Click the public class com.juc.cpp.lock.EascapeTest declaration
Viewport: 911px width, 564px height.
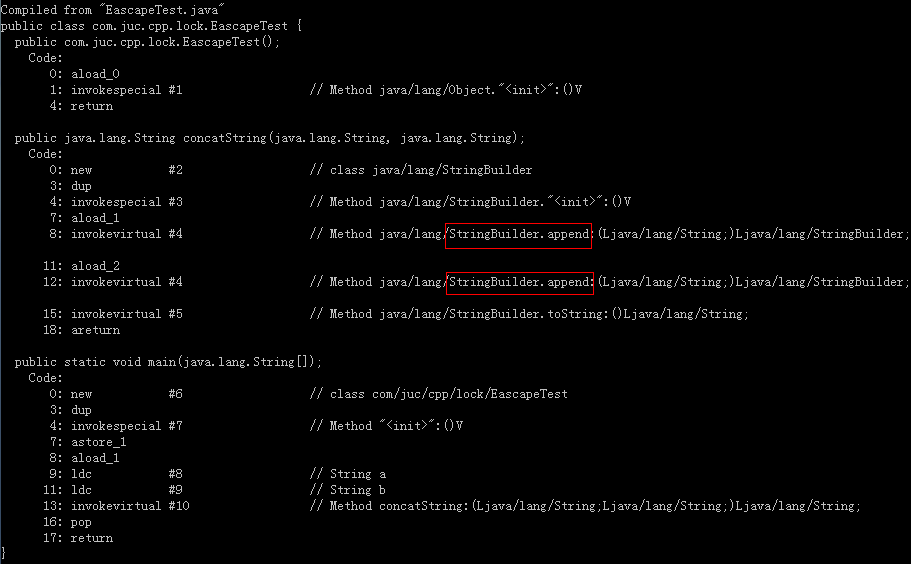(x=151, y=26)
